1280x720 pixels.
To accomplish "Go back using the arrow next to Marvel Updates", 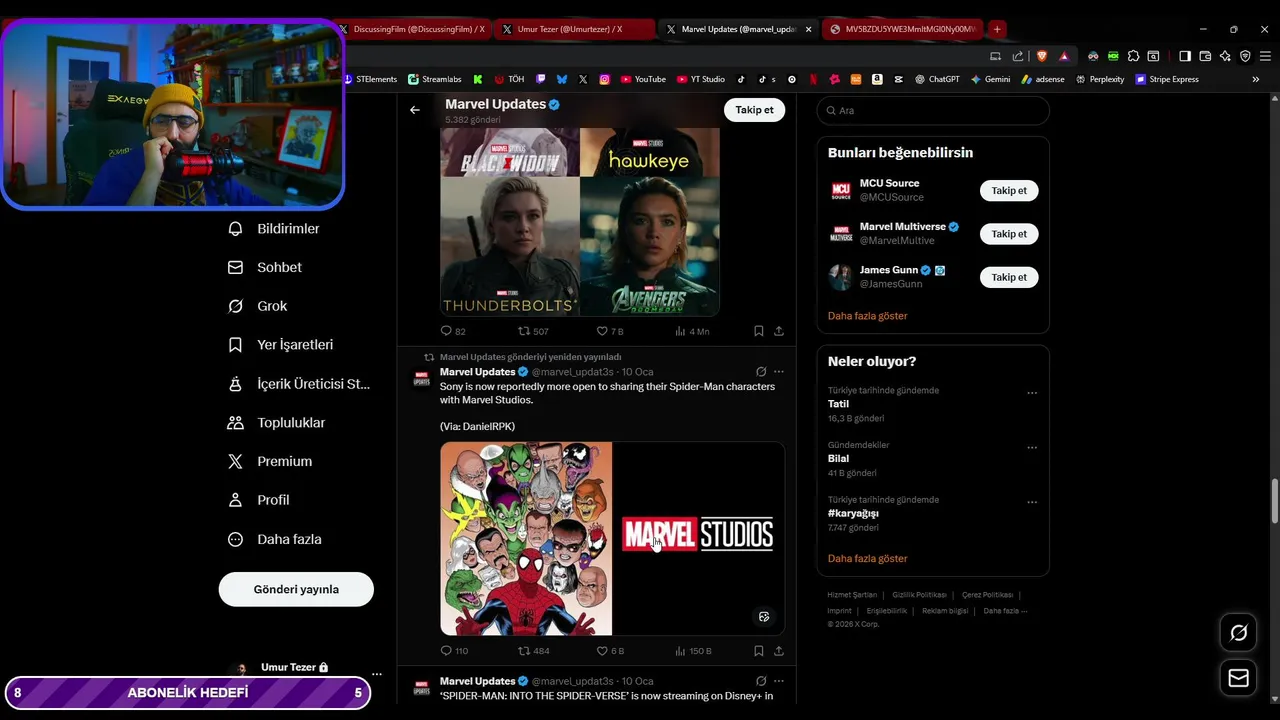I will click(415, 110).
